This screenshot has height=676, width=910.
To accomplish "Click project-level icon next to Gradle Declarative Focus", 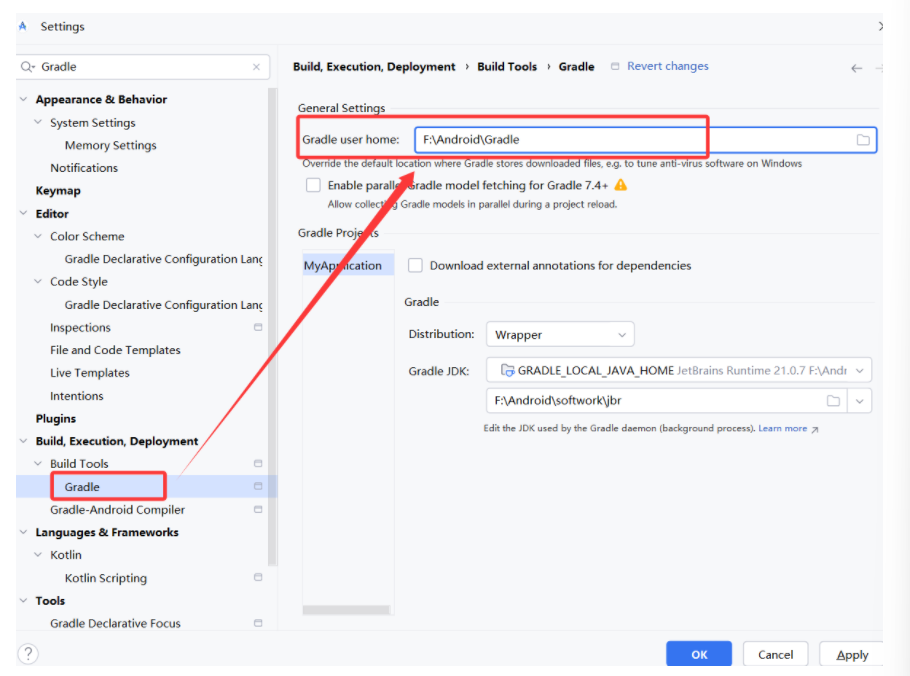I will [x=258, y=623].
